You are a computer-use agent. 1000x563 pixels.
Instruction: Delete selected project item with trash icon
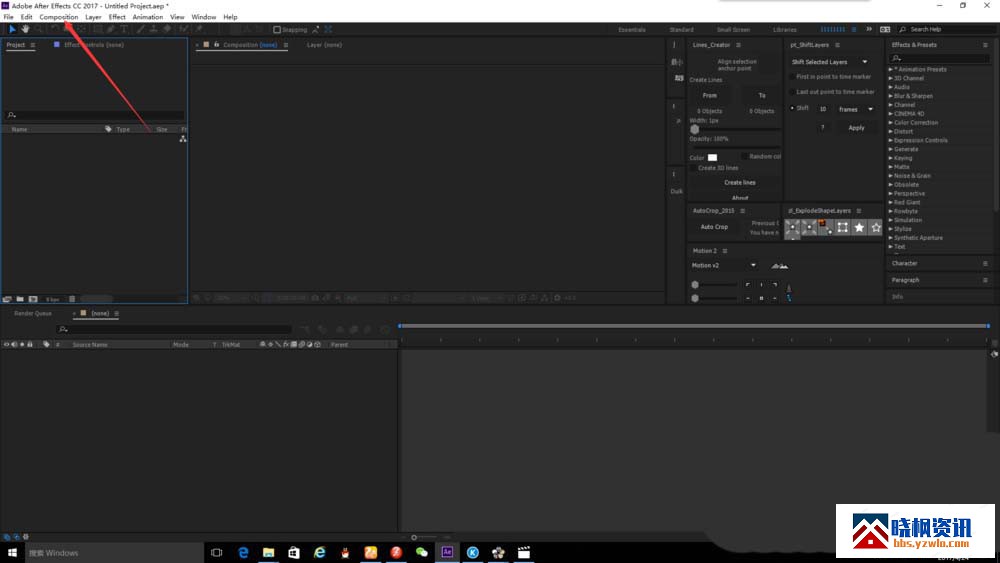[72, 299]
